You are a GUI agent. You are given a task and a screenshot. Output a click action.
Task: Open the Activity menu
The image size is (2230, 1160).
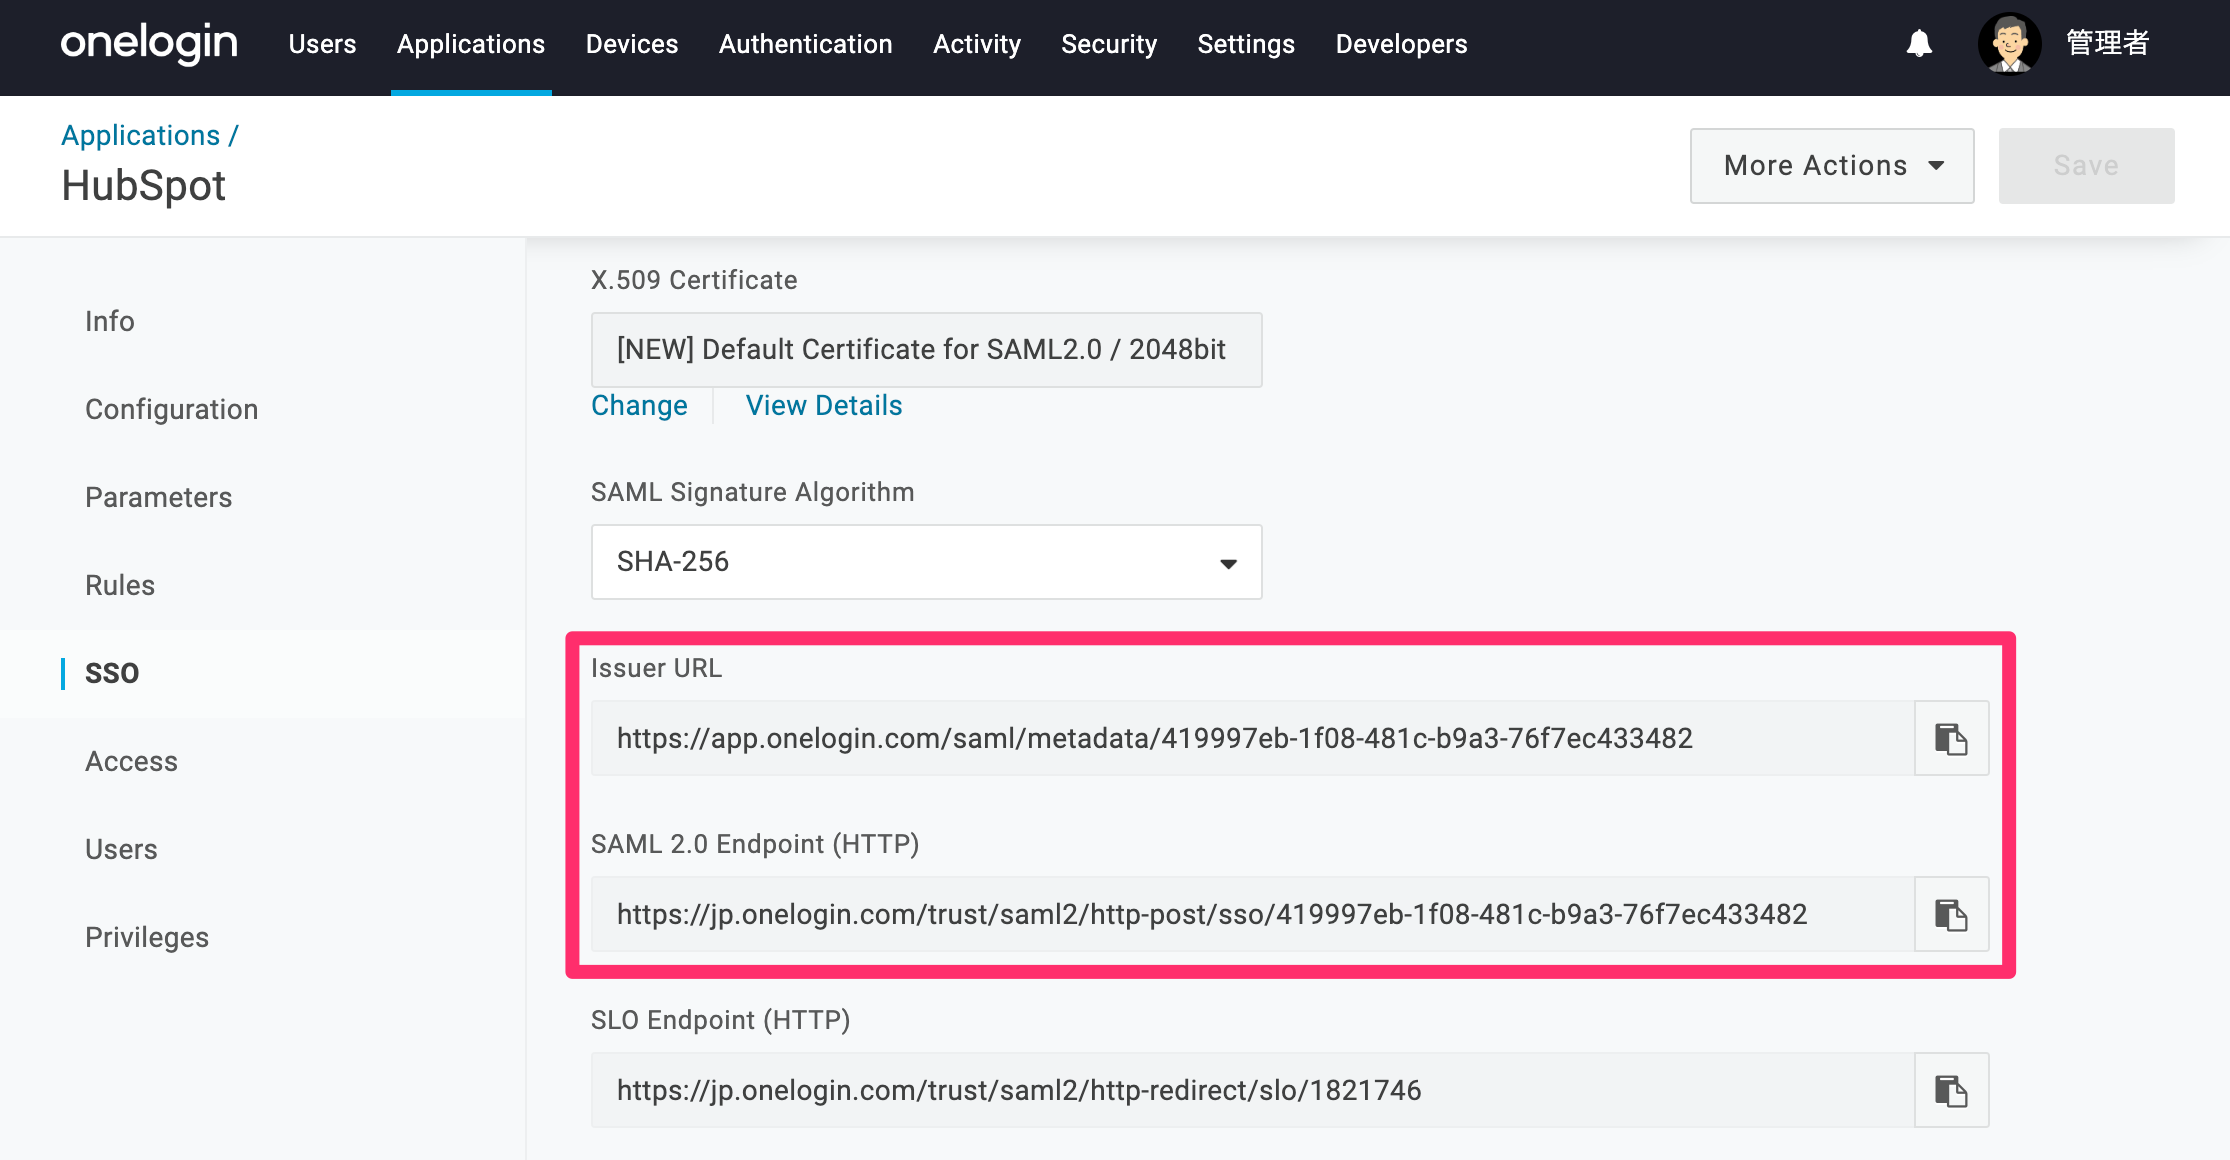click(x=977, y=44)
